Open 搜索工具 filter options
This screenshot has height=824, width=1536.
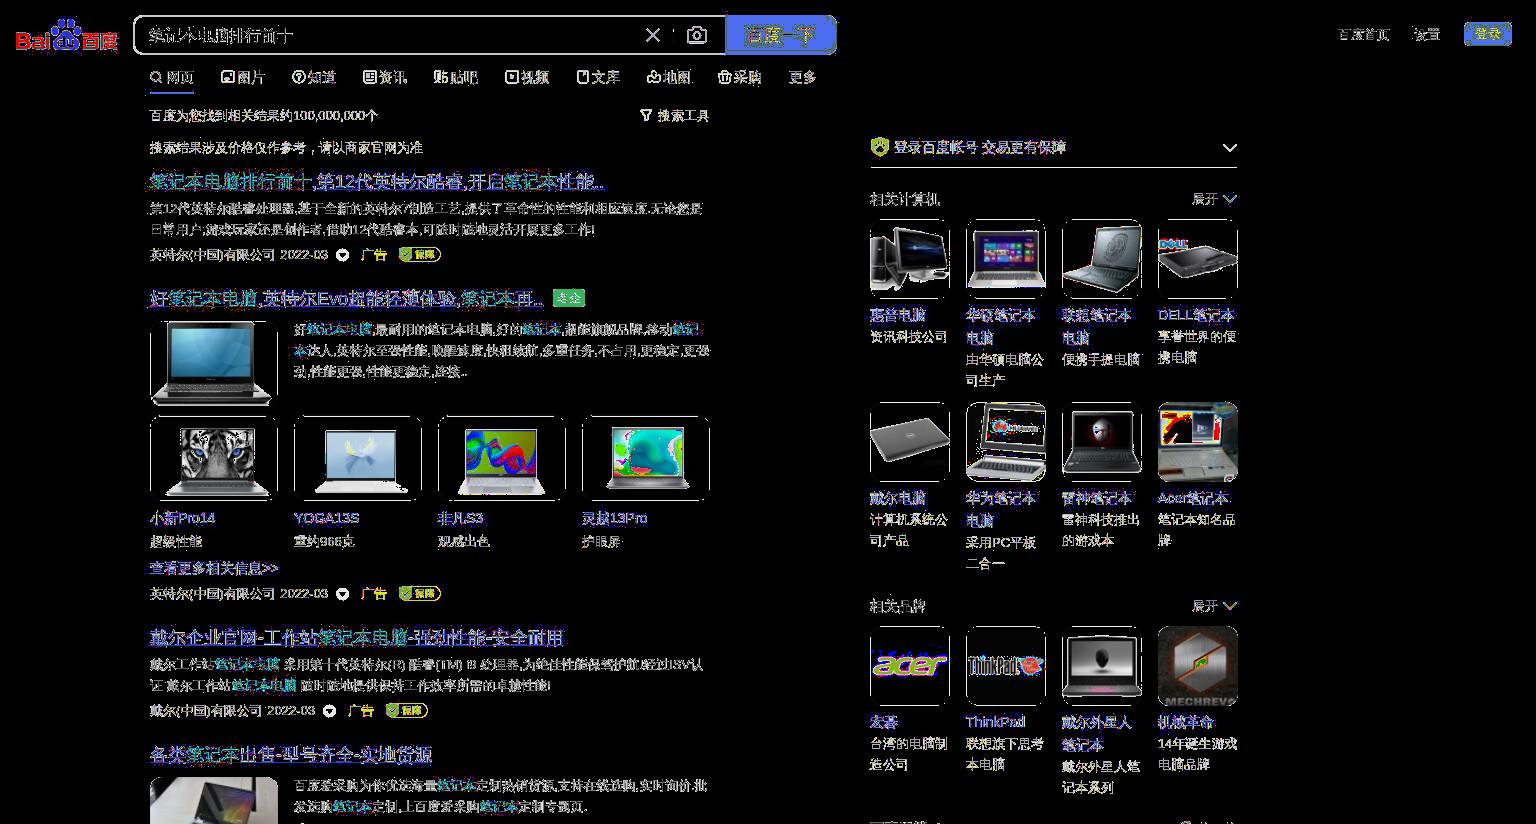[674, 116]
